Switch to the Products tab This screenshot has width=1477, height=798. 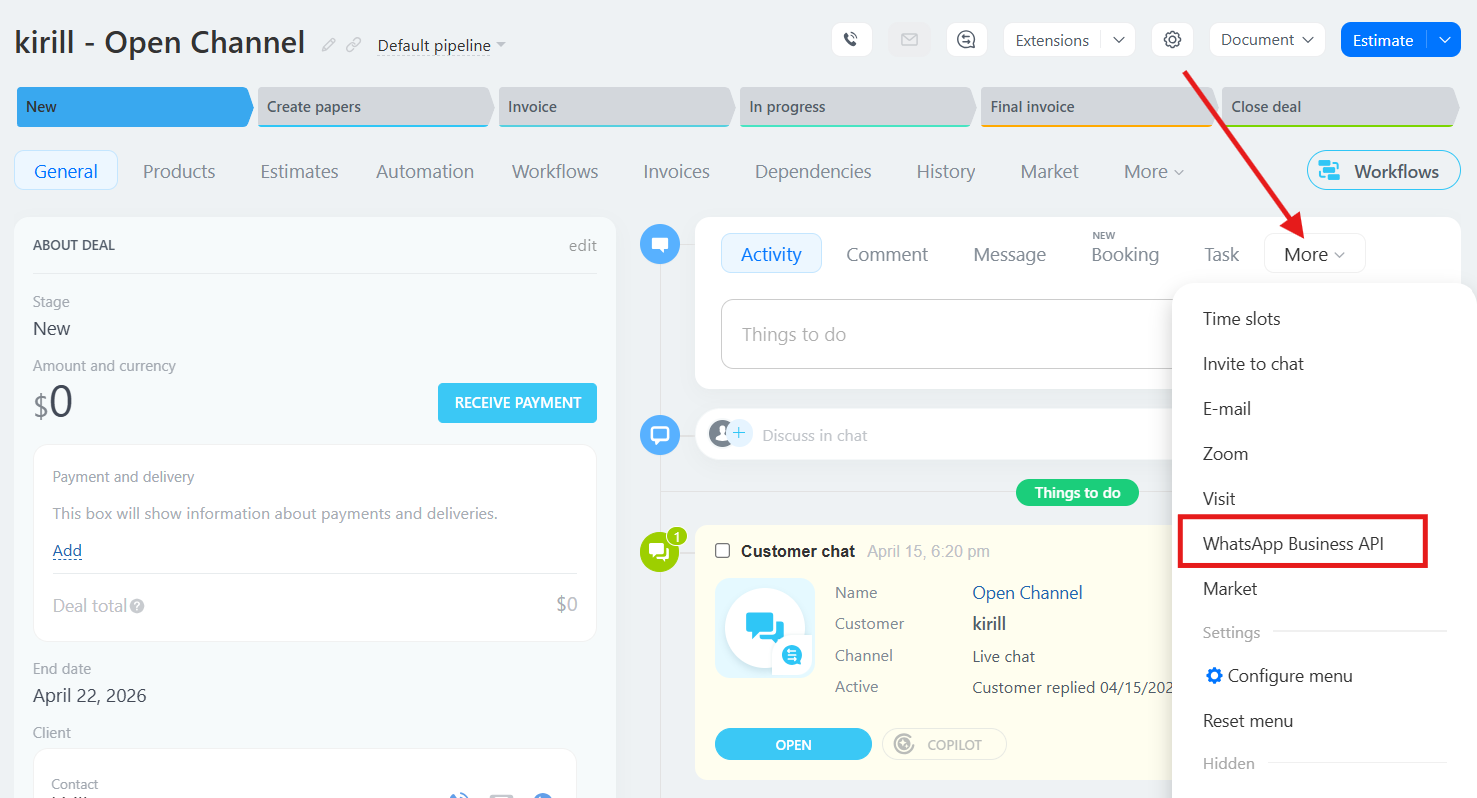click(x=179, y=171)
